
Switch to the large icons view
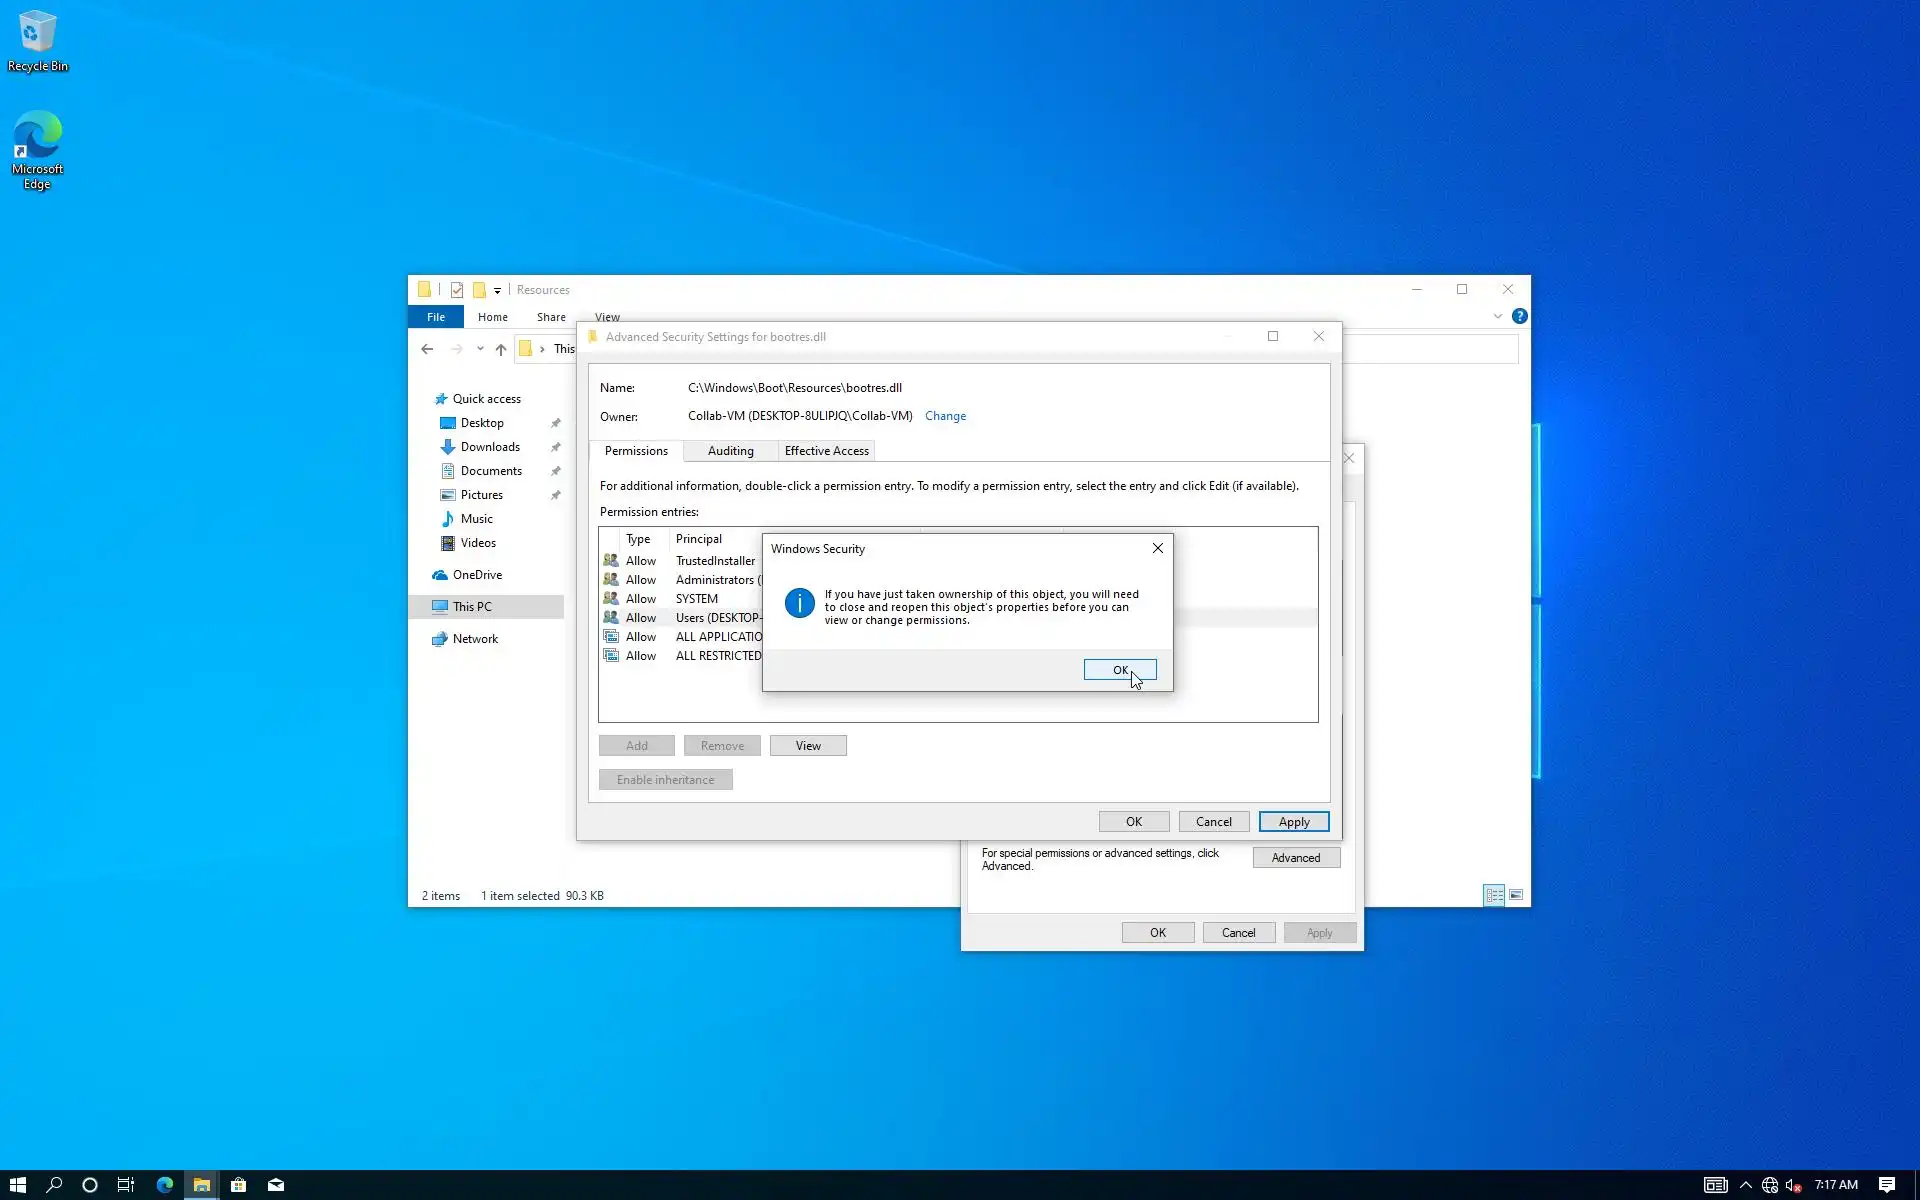pyautogui.click(x=1516, y=895)
